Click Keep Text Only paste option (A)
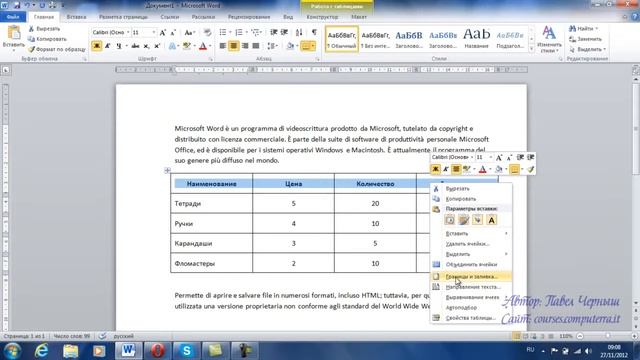This screenshot has height=360, width=640. [x=491, y=220]
